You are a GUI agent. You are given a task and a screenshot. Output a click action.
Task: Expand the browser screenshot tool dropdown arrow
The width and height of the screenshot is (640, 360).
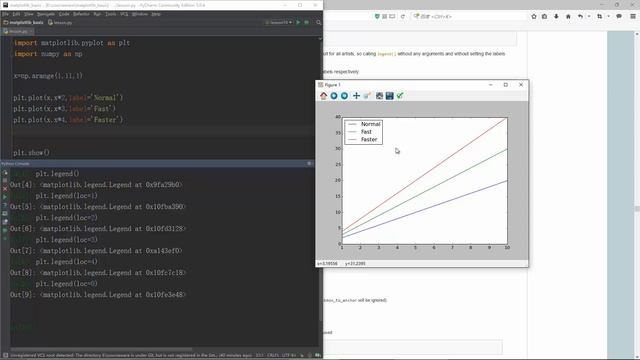608,16
